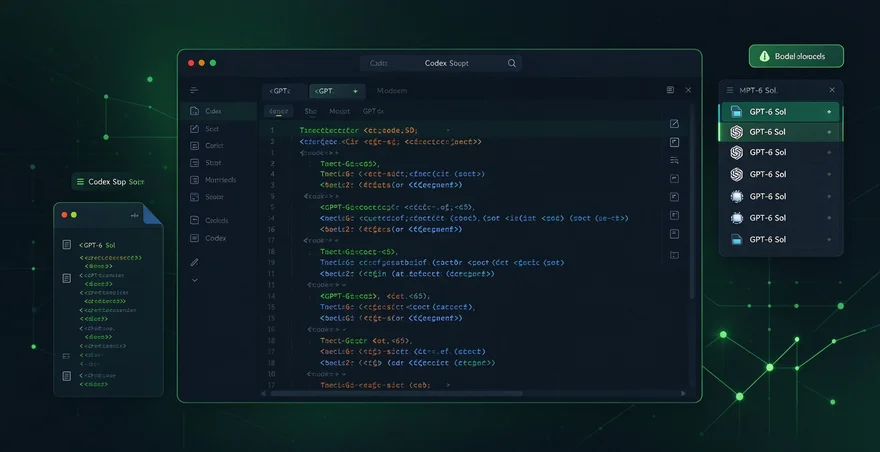This screenshot has width=880, height=452.
Task: Click the blue file icon on the last GPT-6 Sol row
Action: pyautogui.click(x=737, y=240)
